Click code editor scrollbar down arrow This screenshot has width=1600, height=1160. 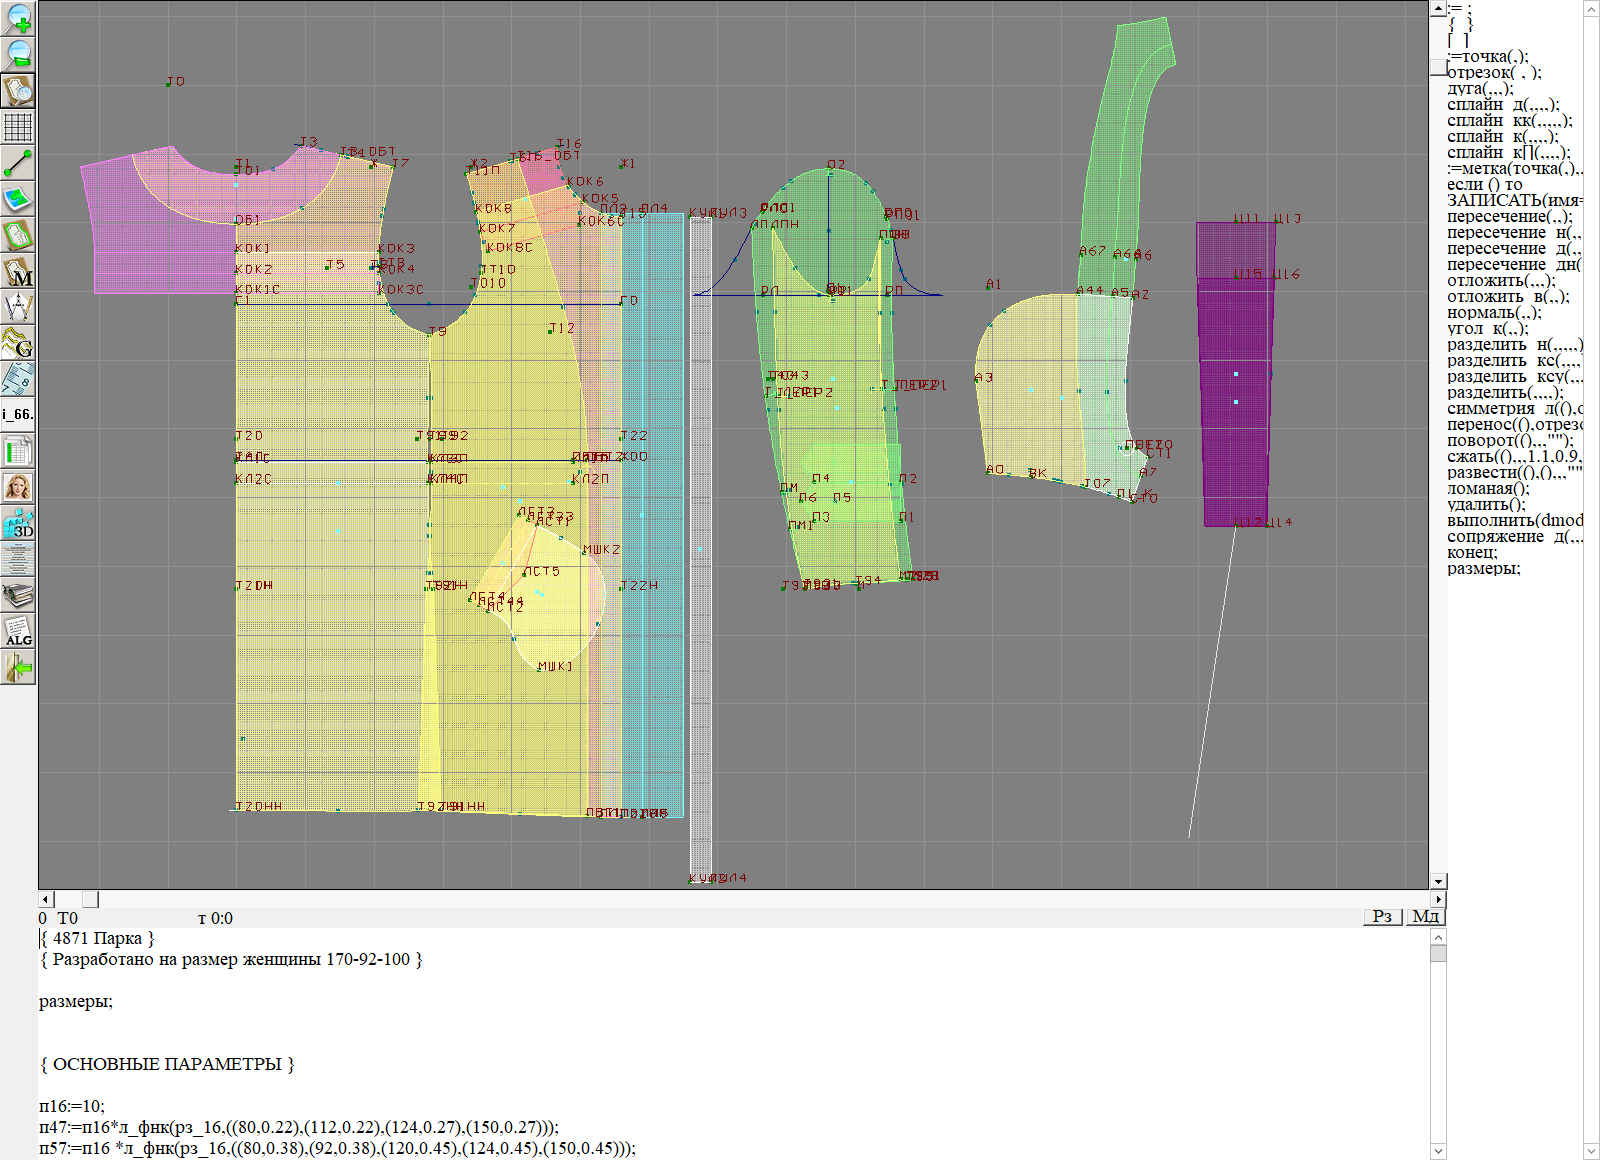click(1438, 1150)
